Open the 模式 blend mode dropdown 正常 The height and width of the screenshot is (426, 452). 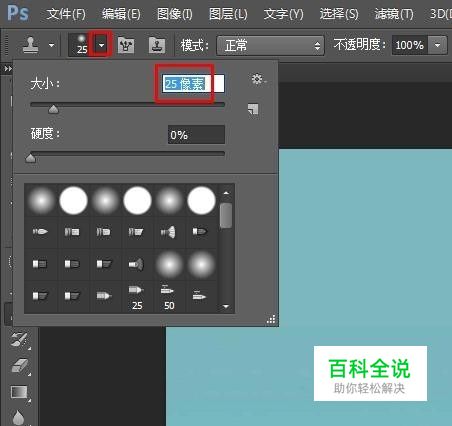pyautogui.click(x=270, y=45)
